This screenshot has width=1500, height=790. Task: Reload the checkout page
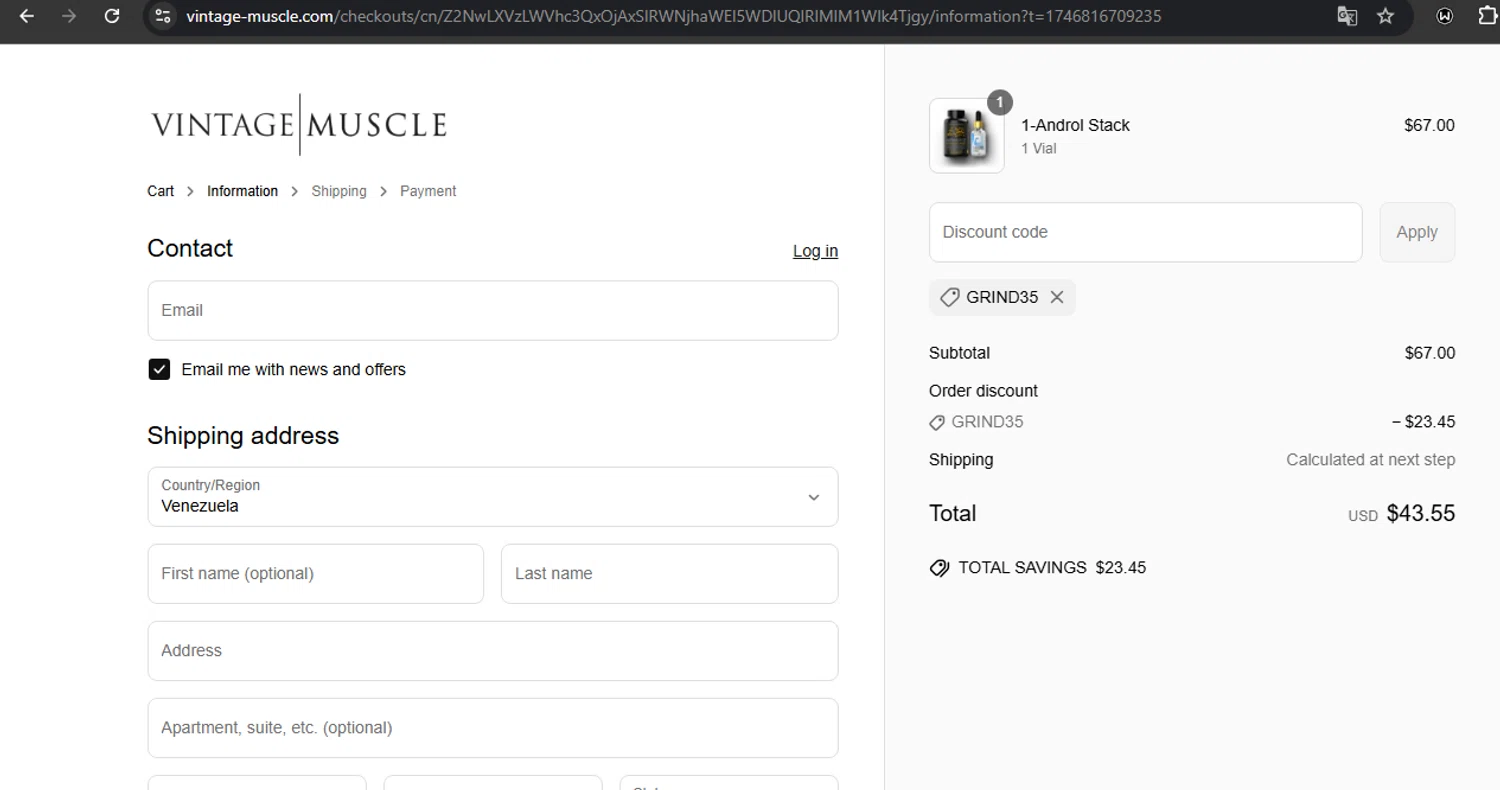[x=112, y=16]
